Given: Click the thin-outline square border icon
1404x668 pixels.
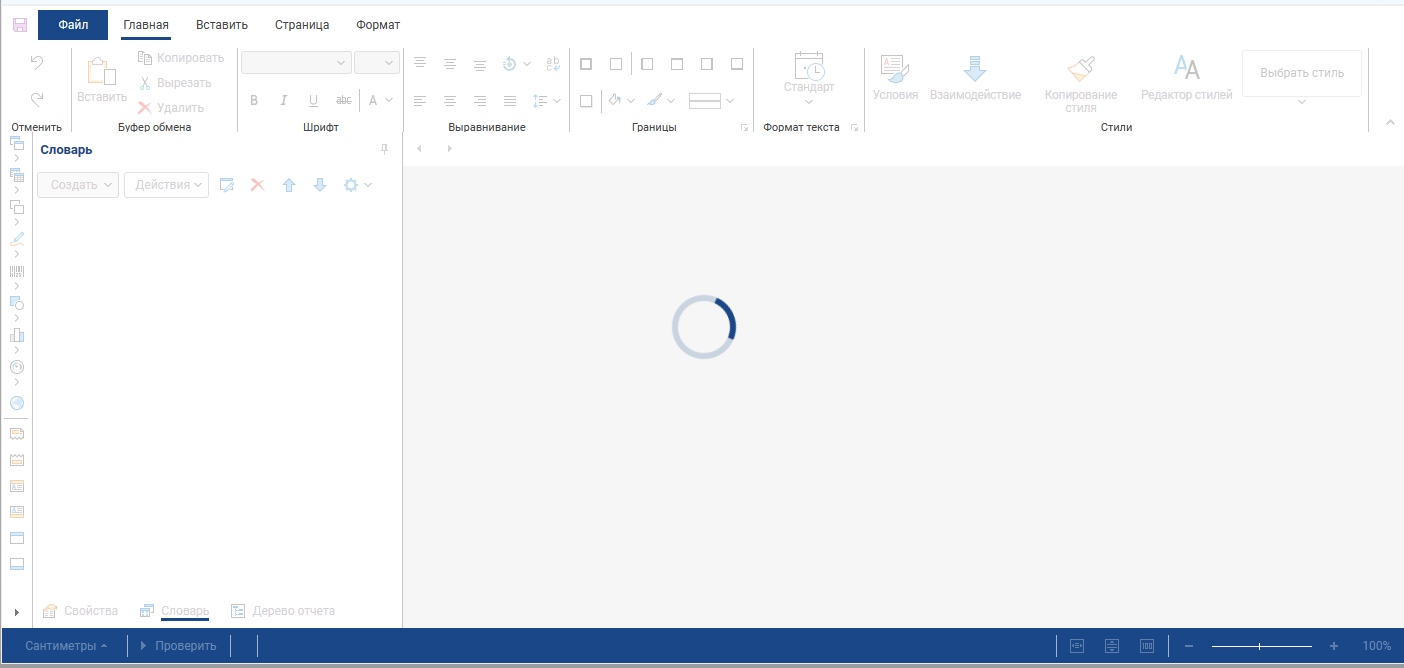Looking at the screenshot, I should pyautogui.click(x=616, y=63).
